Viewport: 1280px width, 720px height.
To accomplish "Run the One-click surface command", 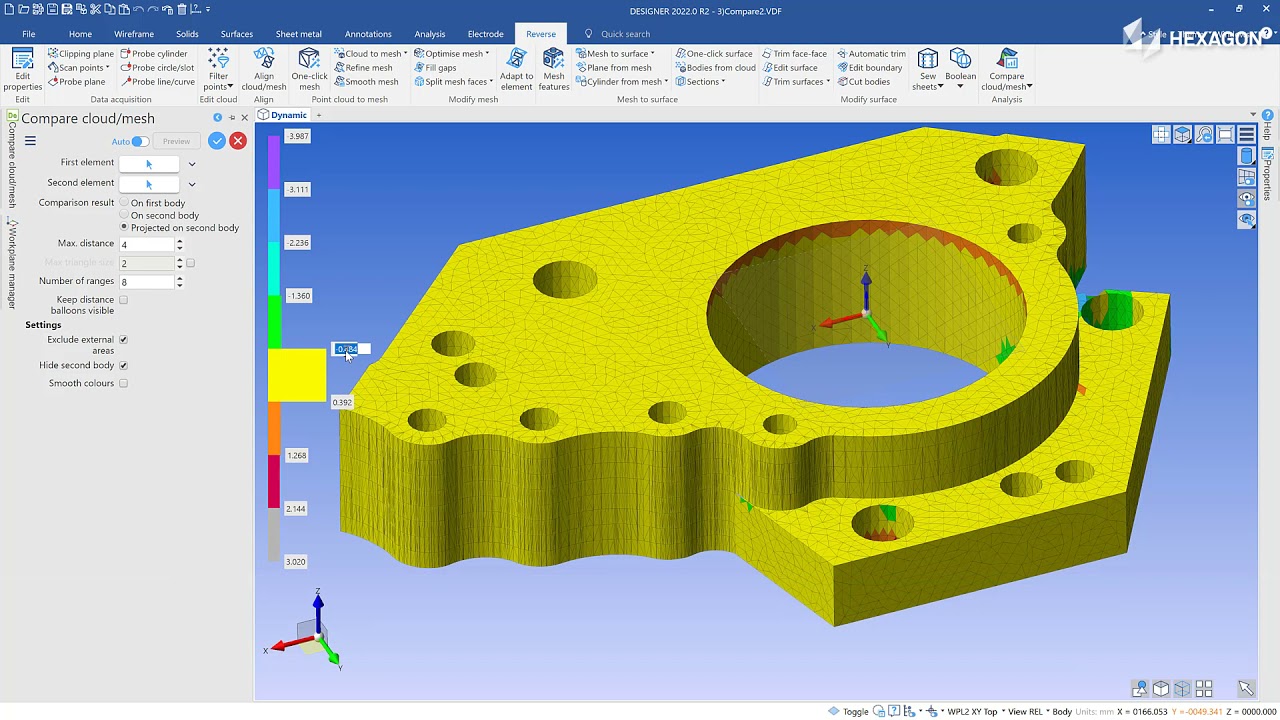I will [x=714, y=54].
